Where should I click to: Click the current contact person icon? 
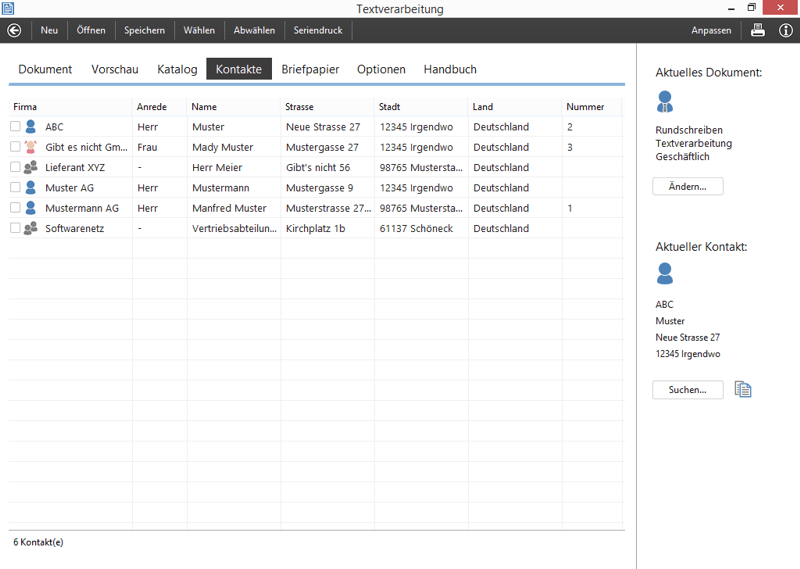665,273
